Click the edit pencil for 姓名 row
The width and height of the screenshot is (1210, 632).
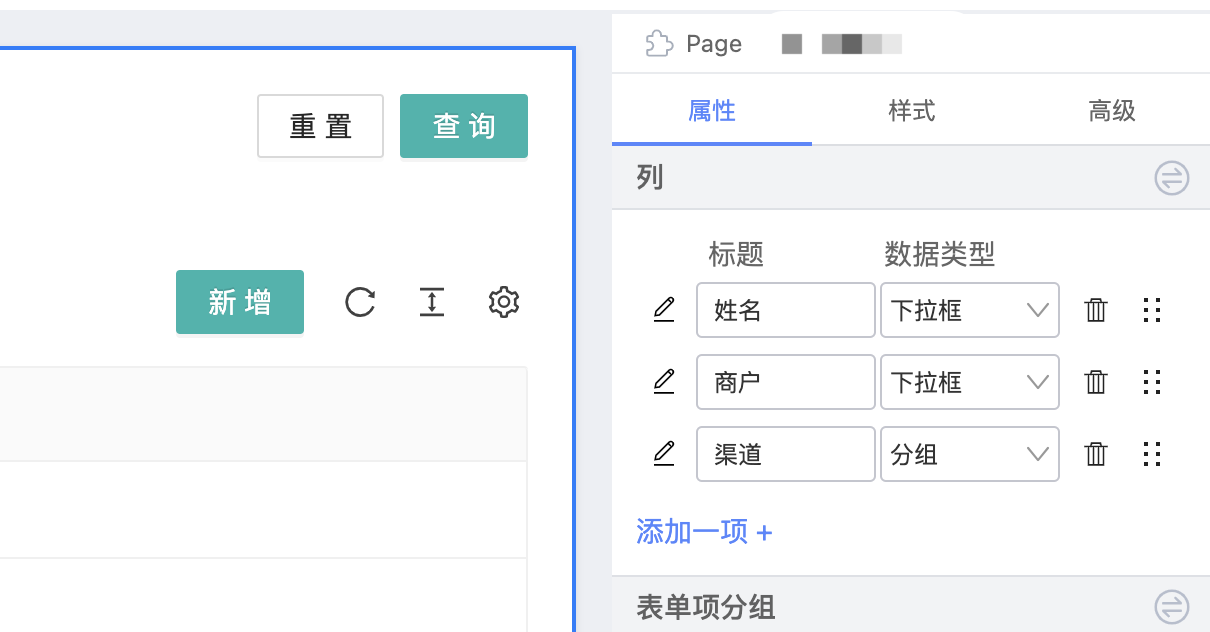coord(663,310)
